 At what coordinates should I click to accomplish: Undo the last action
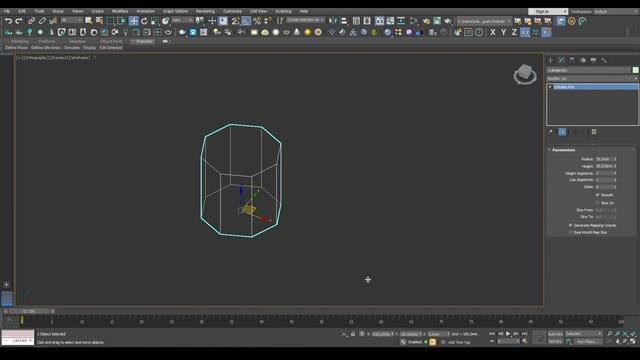[x=8, y=21]
